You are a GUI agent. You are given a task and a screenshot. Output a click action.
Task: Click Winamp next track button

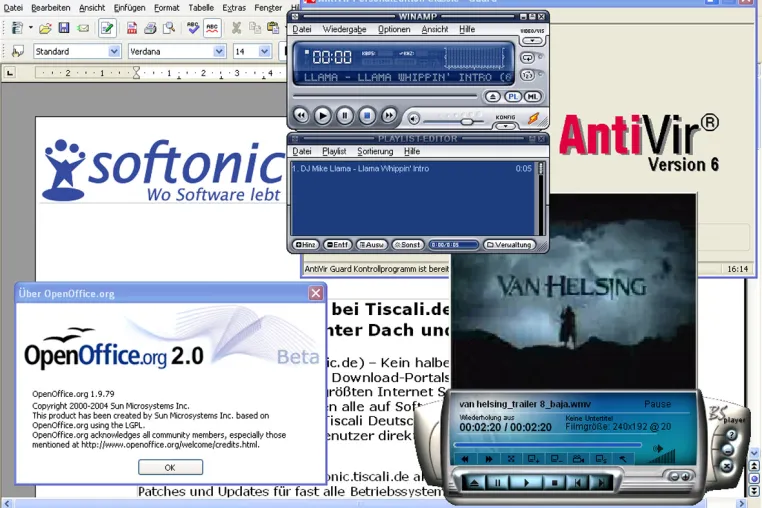(x=389, y=116)
